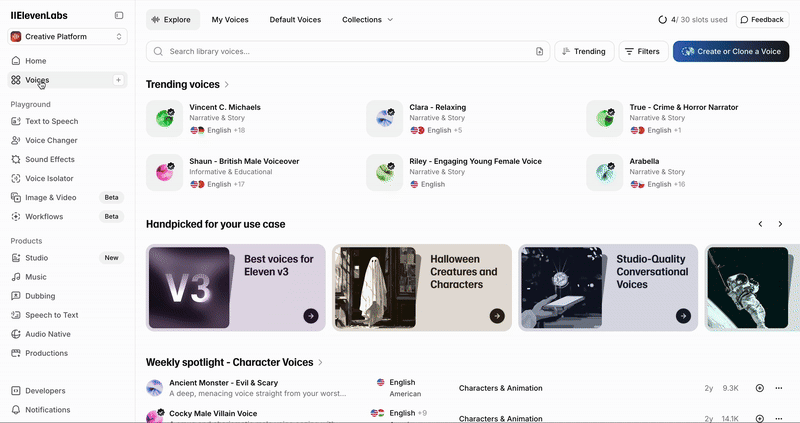The width and height of the screenshot is (800, 423).
Task: Click the plus icon beside Voices
Action: 118,80
